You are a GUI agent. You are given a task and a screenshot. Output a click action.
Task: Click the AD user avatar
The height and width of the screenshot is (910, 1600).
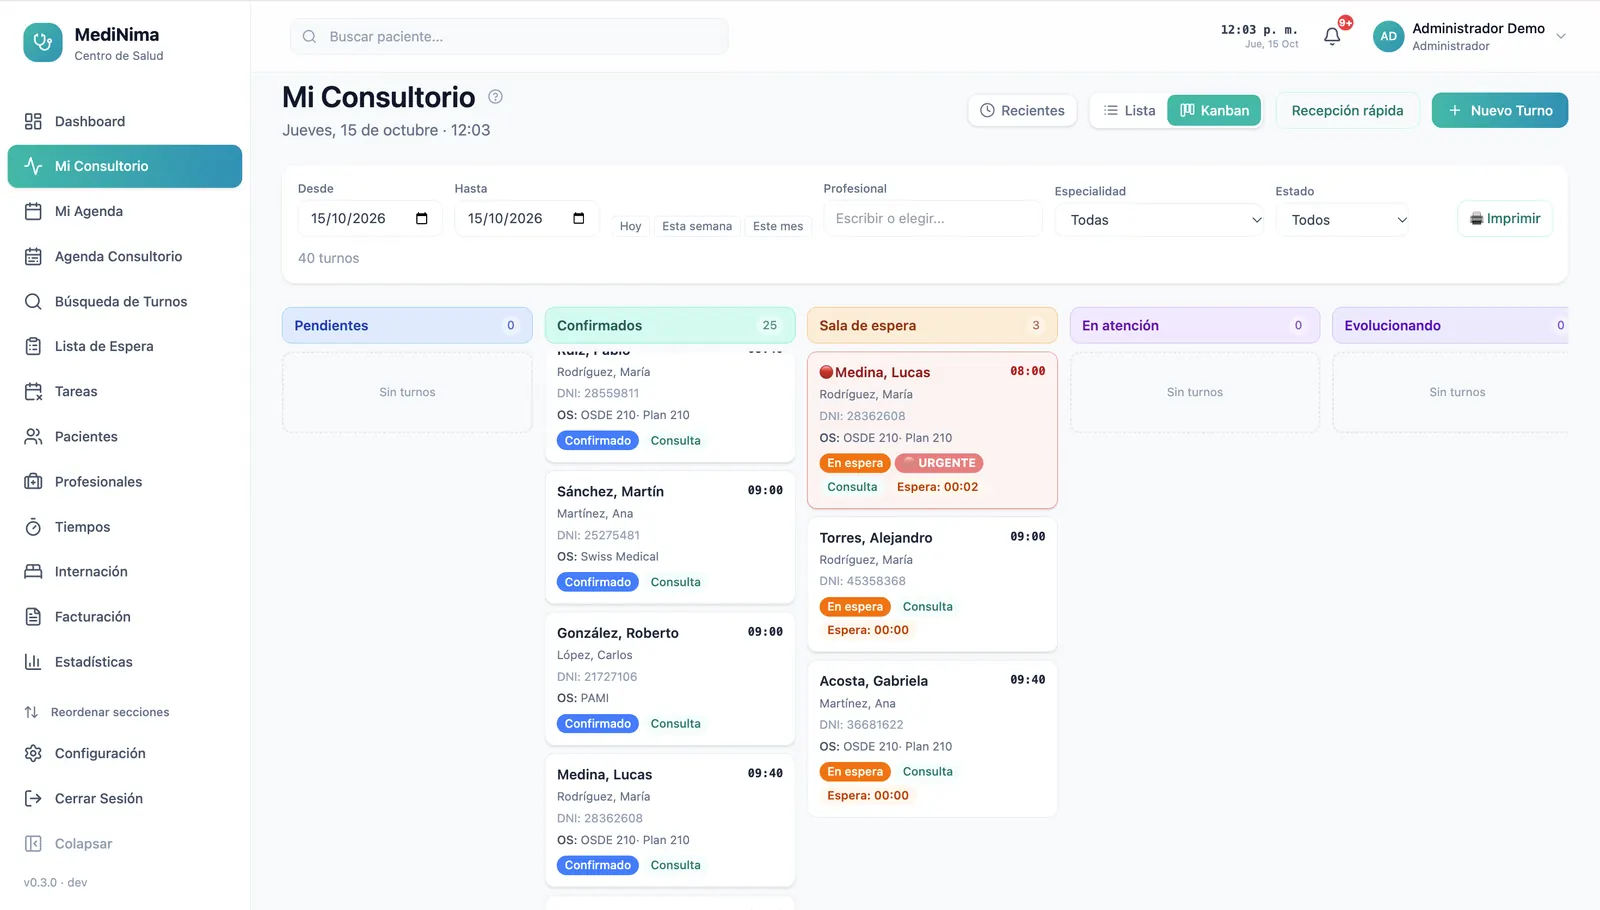(1388, 36)
